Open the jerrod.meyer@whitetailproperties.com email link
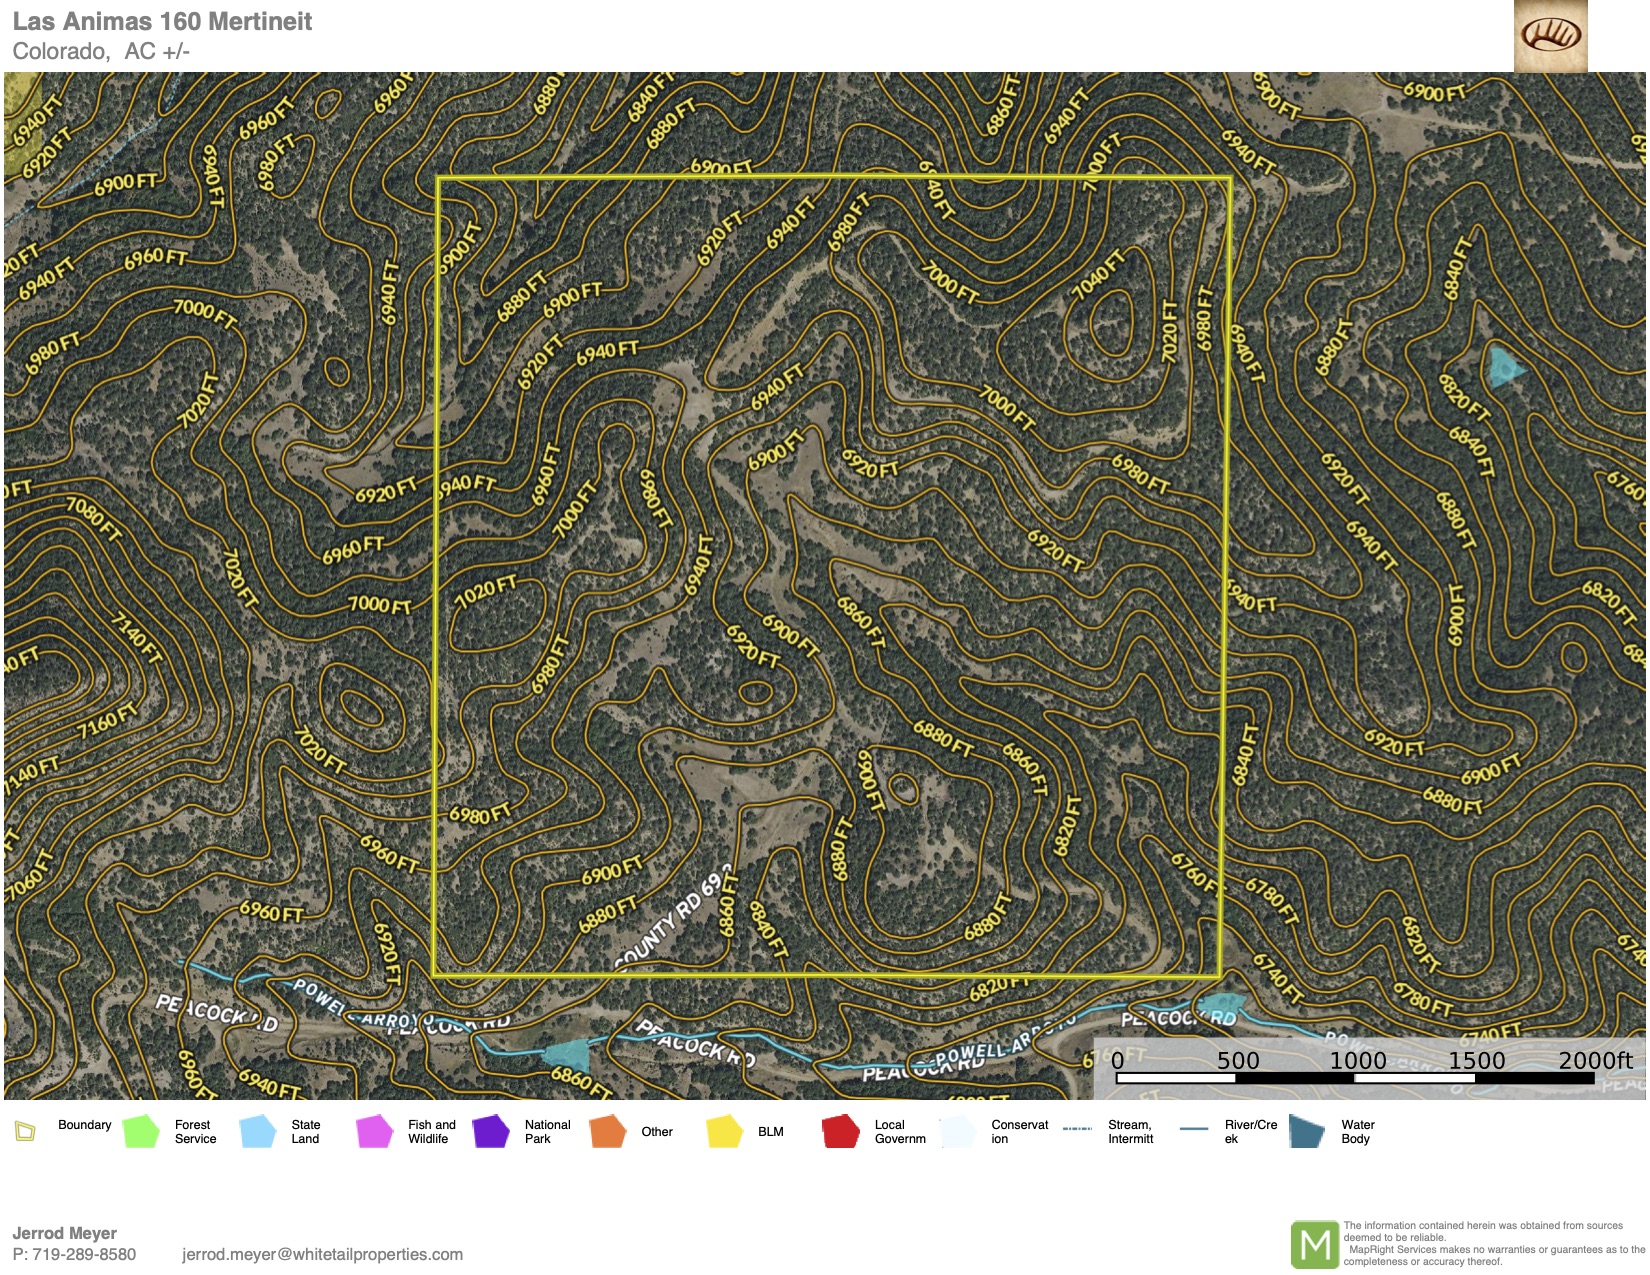The height and width of the screenshot is (1275, 1650). 322,1254
